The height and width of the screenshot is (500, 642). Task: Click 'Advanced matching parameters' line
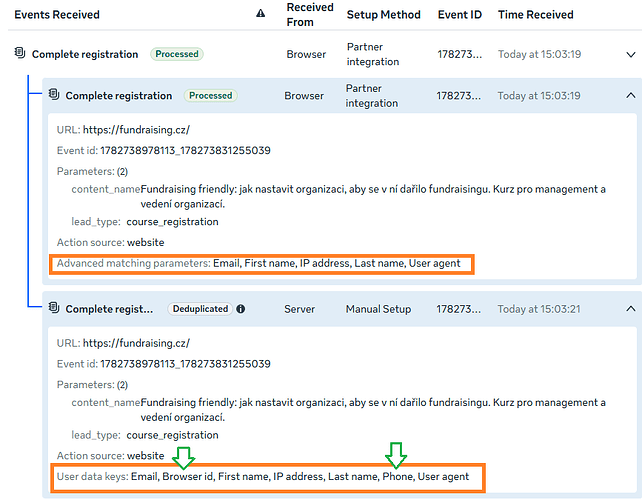click(258, 263)
